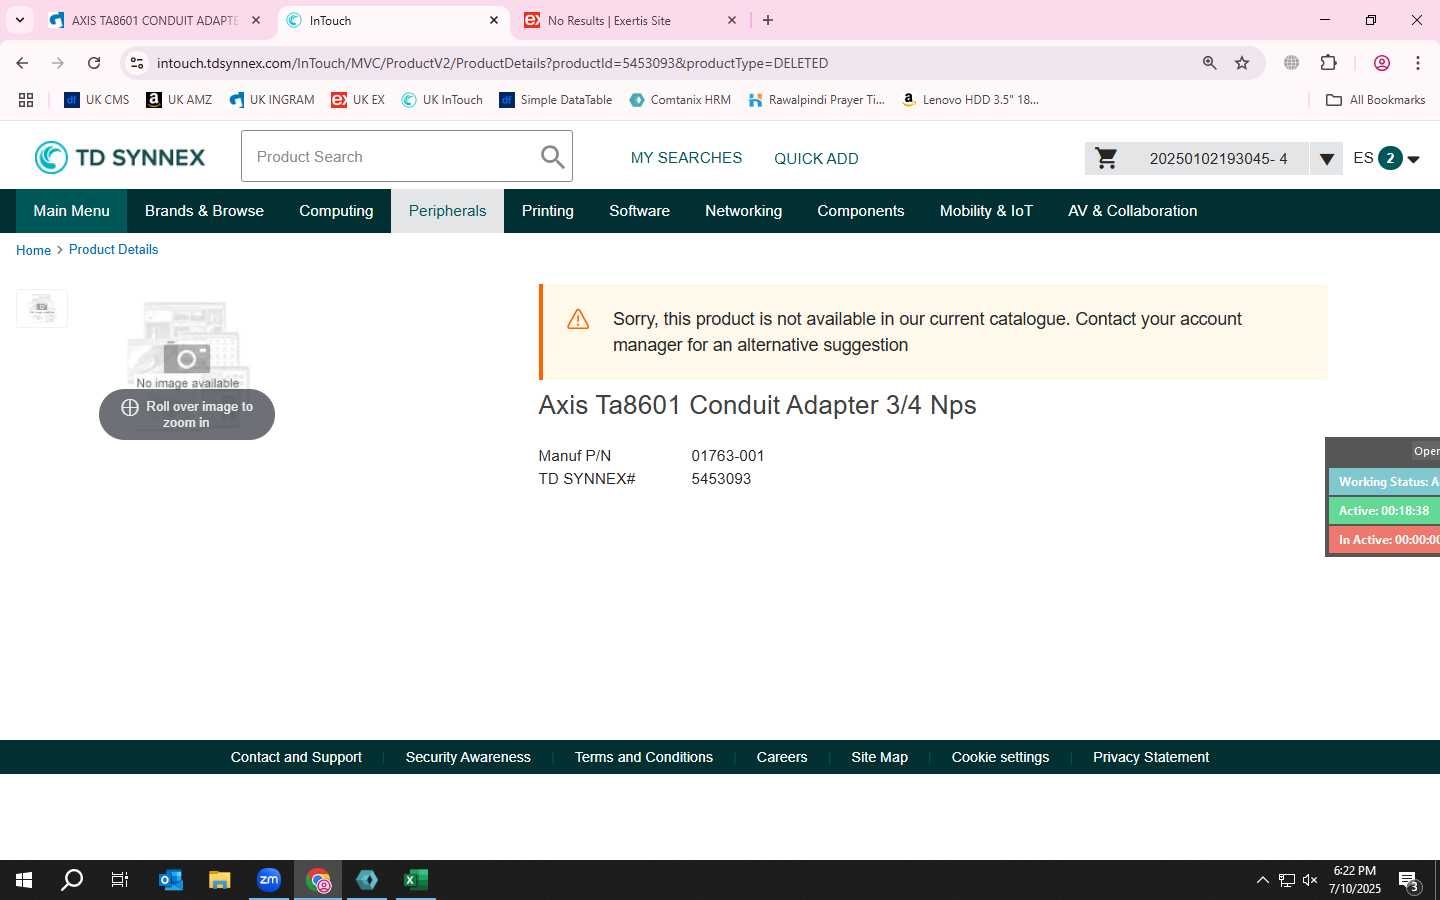Open the Chrome profile icon
The width and height of the screenshot is (1440, 900).
[1382, 63]
